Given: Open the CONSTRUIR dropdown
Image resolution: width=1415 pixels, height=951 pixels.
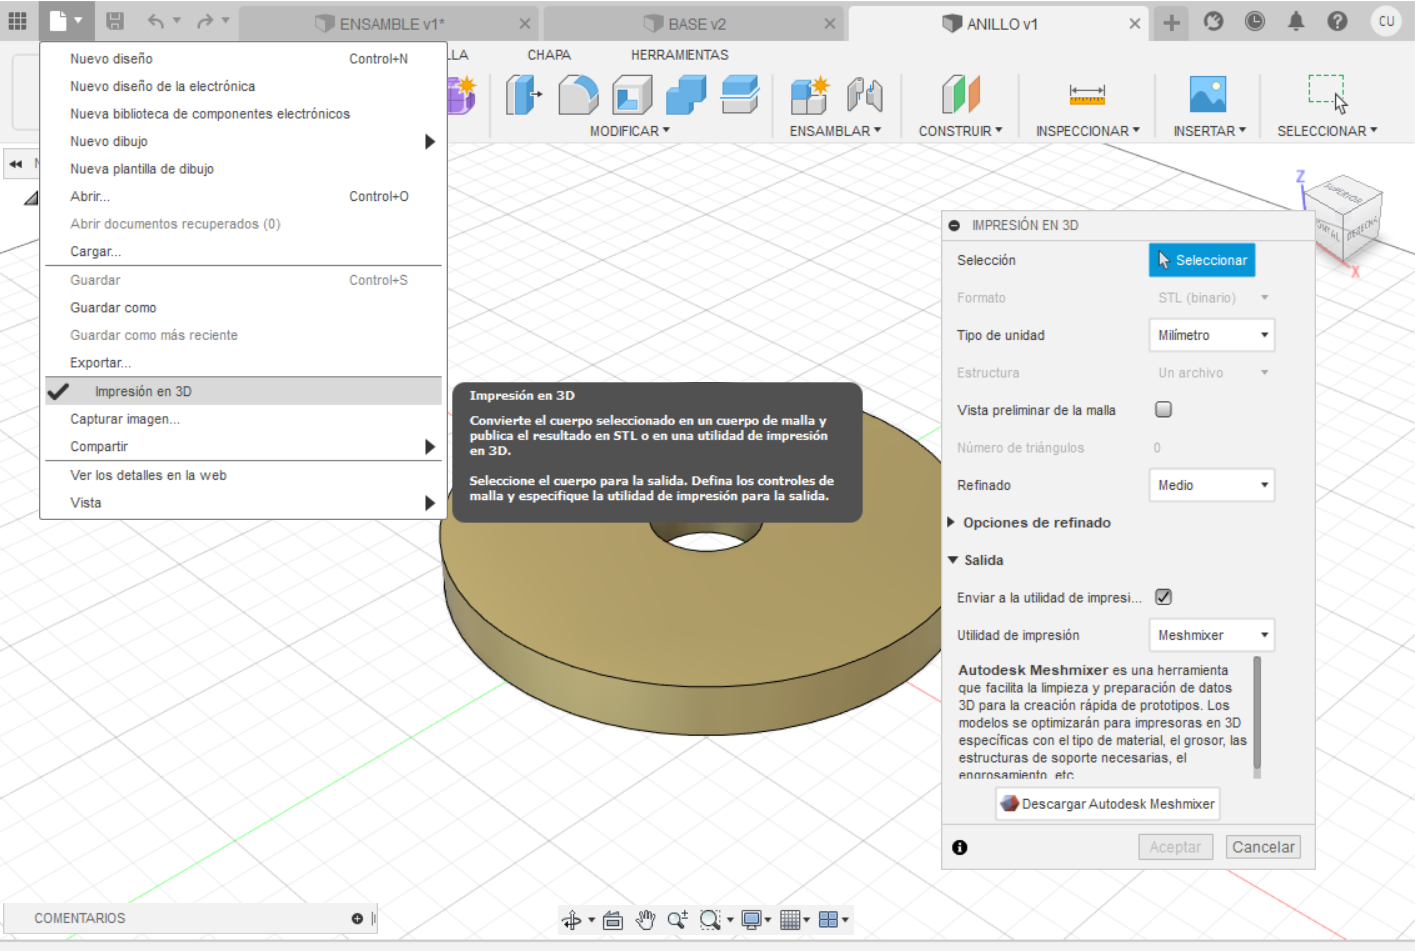Looking at the screenshot, I should click(x=960, y=131).
